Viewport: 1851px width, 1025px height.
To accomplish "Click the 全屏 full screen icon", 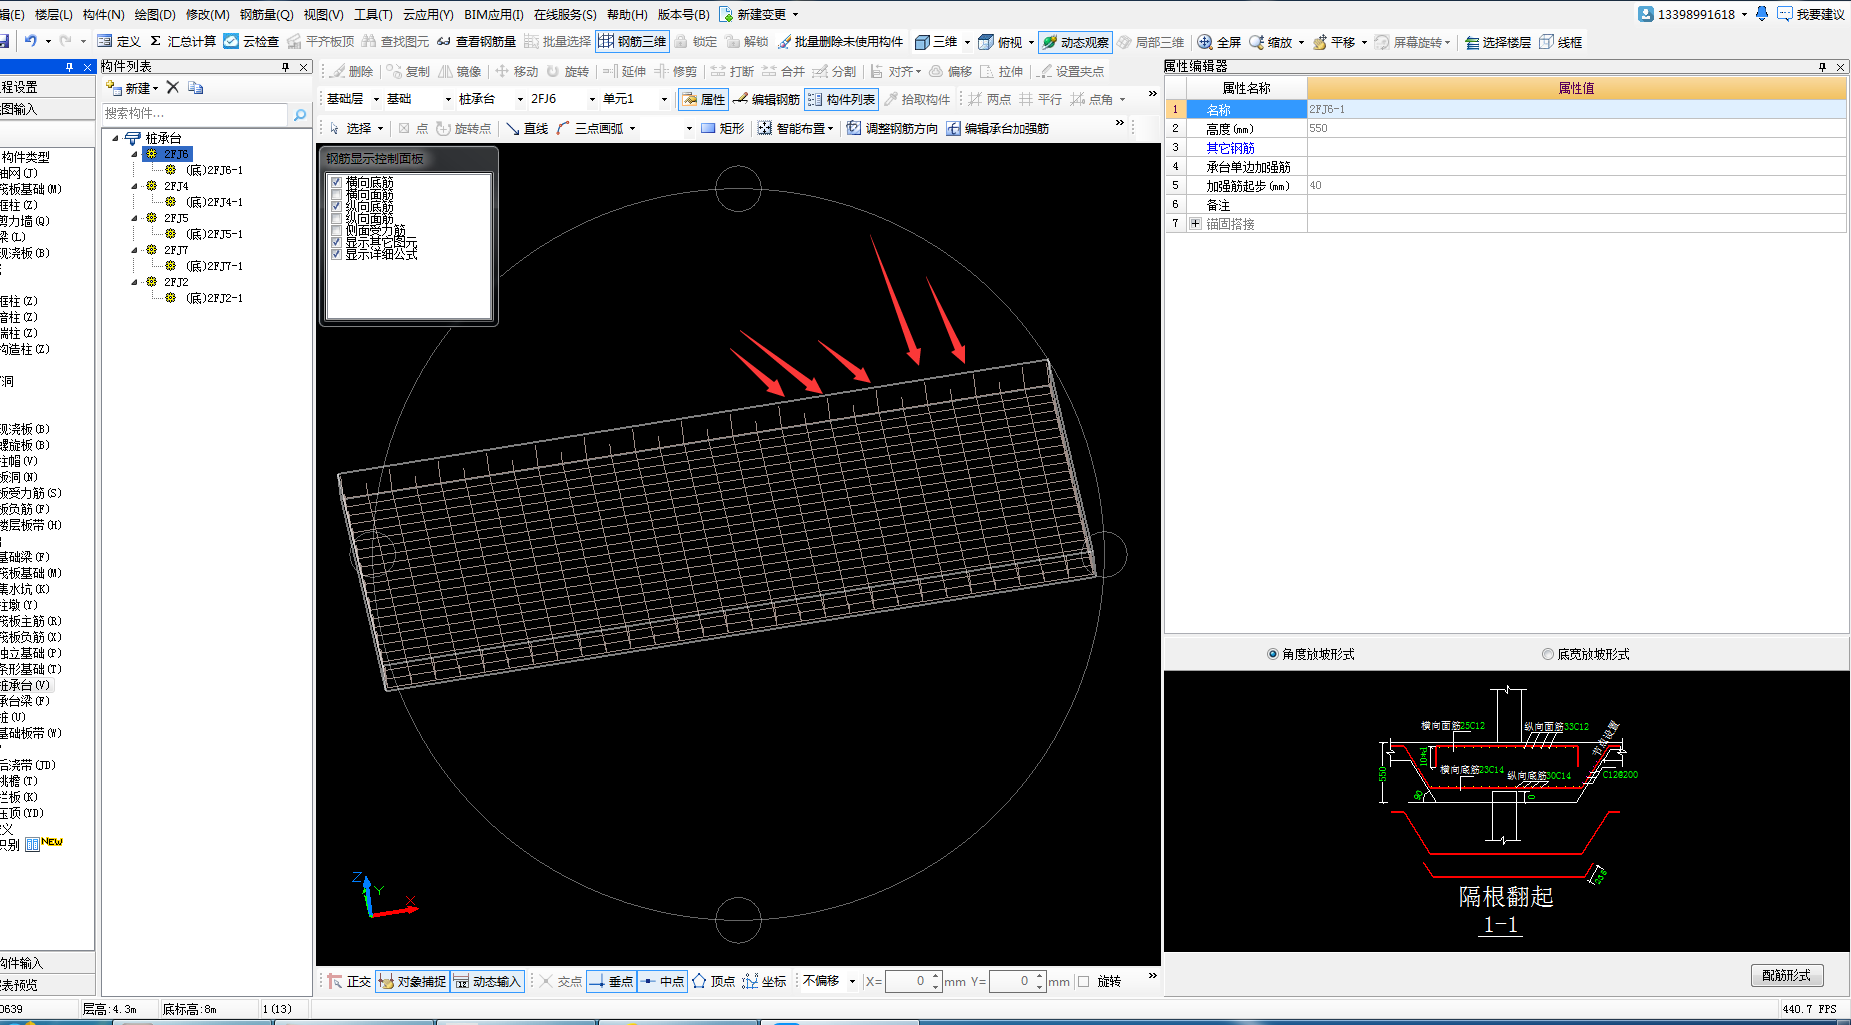I will [x=1205, y=42].
